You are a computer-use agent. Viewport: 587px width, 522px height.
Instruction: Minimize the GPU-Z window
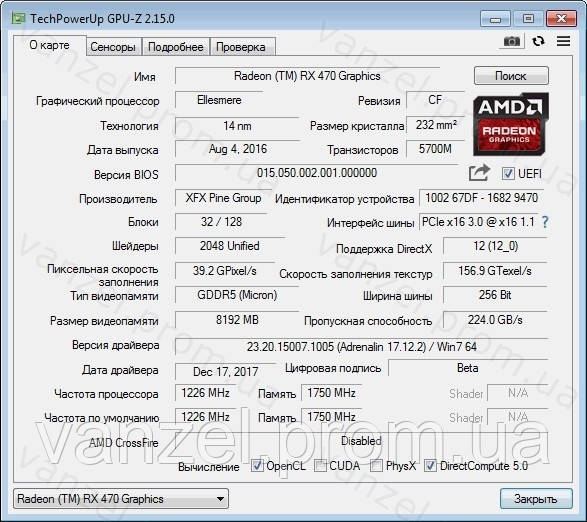click(495, 19)
